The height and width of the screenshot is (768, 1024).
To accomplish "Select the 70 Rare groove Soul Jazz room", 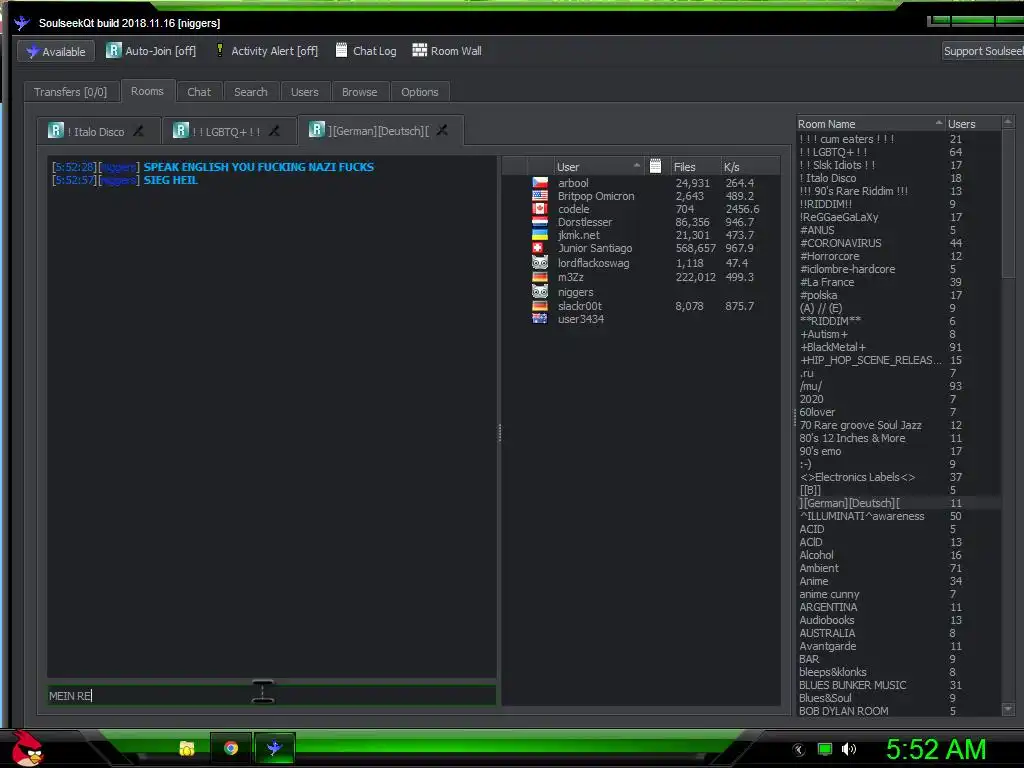I will (899, 425).
